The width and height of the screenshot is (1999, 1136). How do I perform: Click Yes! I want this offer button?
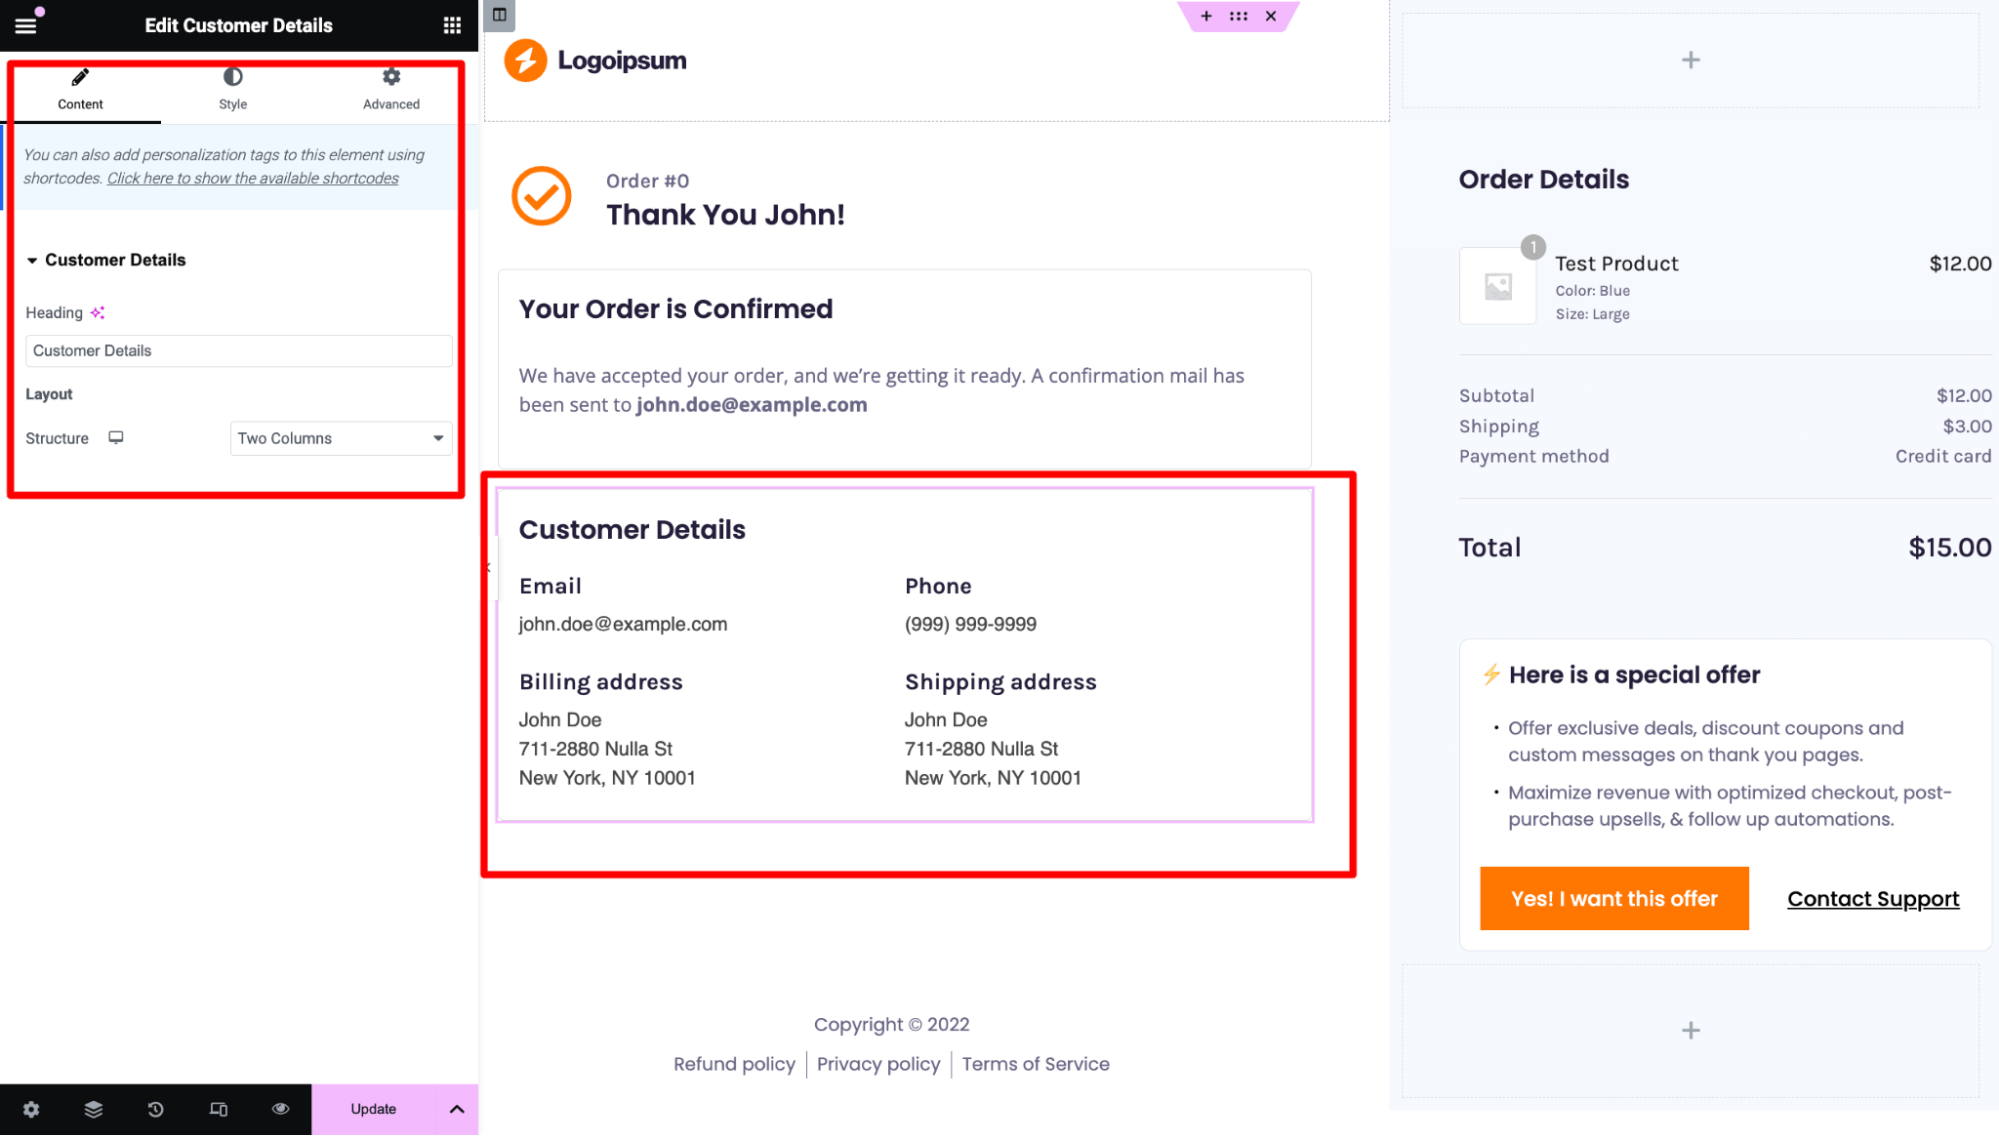point(1614,899)
